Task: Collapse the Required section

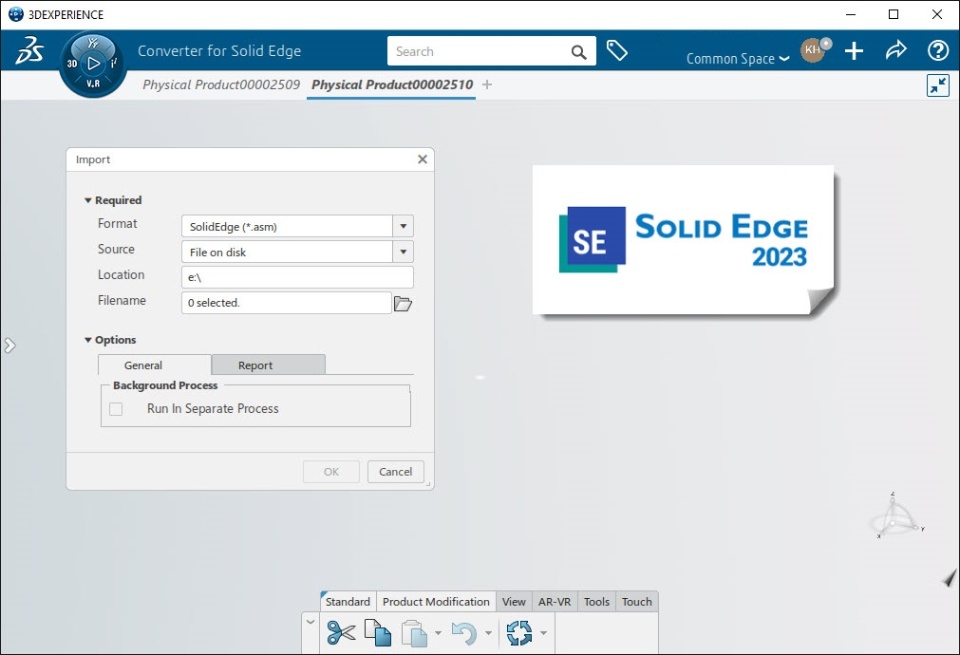Action: coord(88,200)
